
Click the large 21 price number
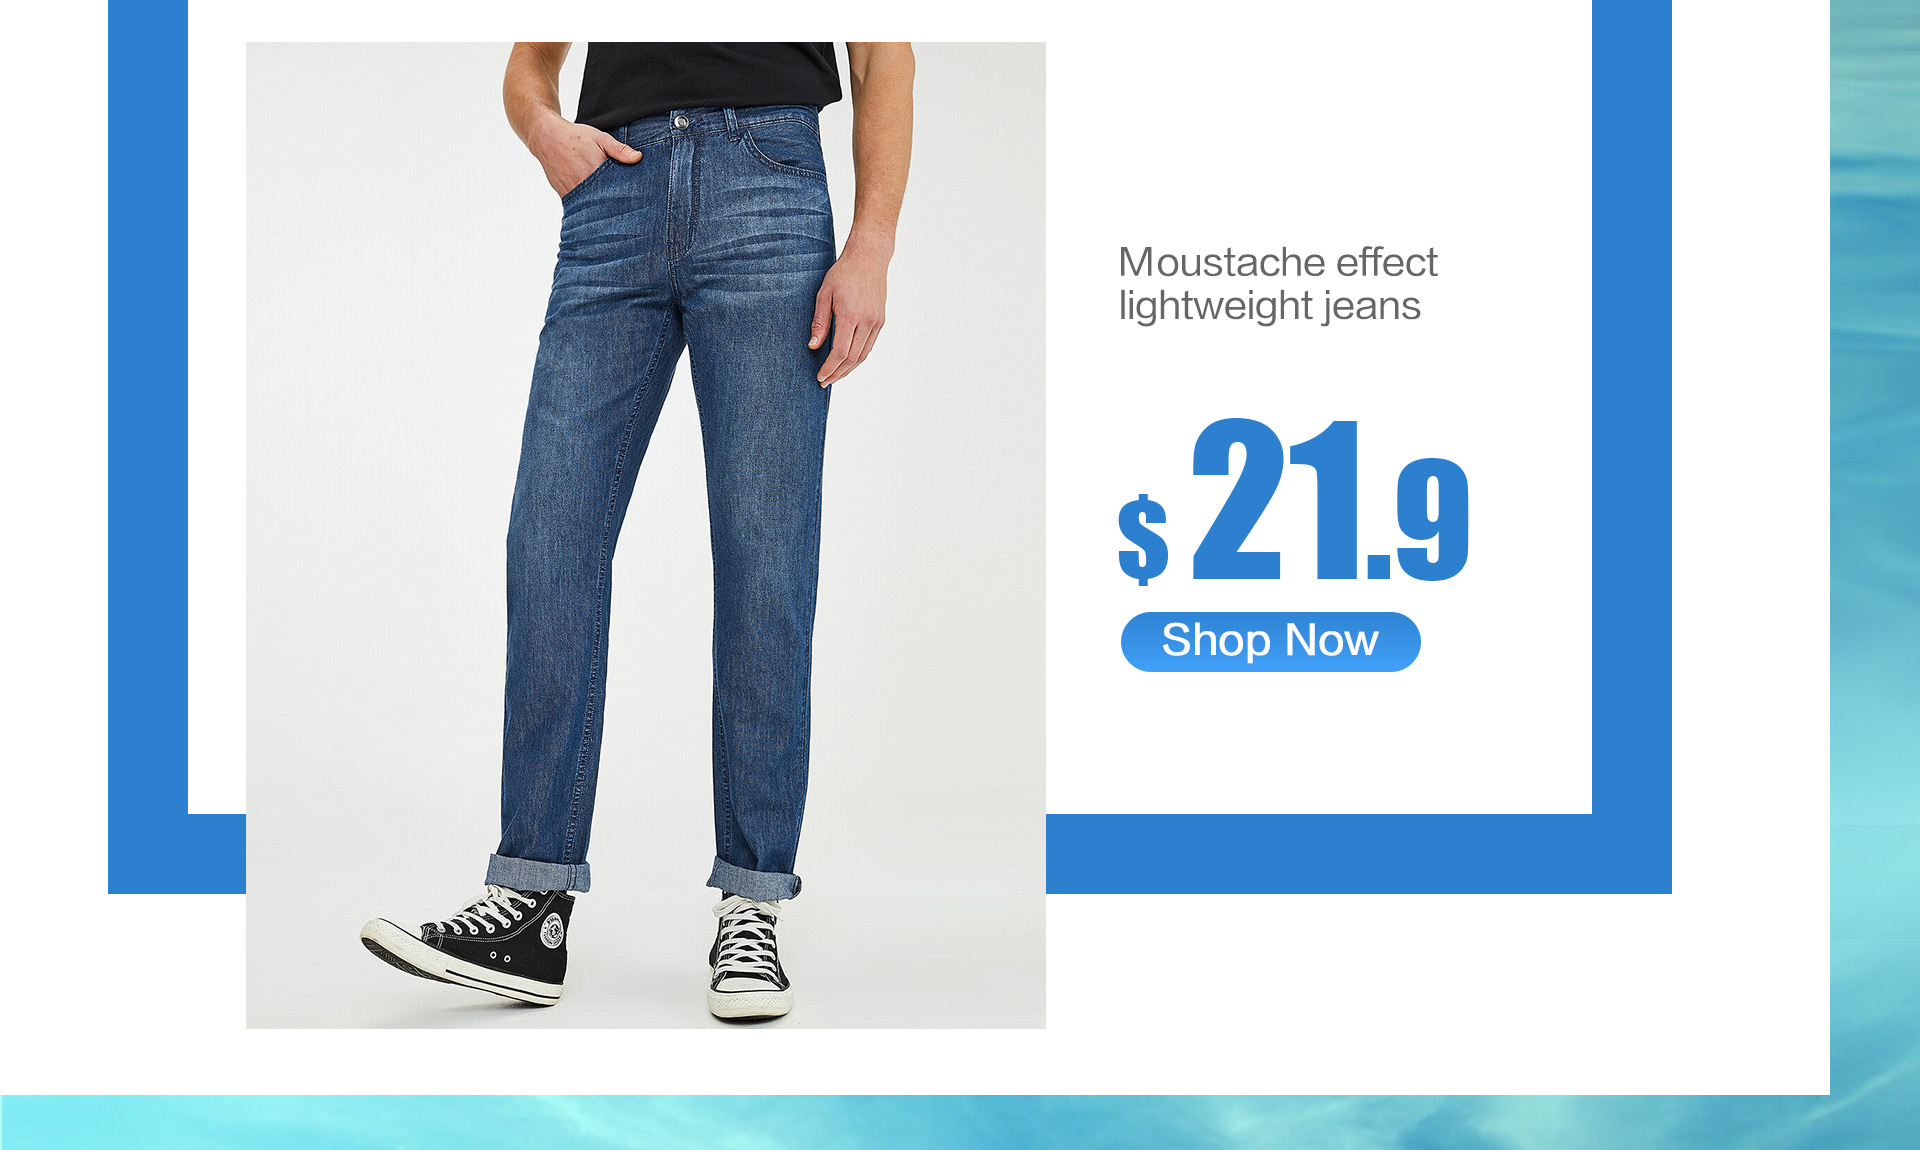pyautogui.click(x=1276, y=499)
